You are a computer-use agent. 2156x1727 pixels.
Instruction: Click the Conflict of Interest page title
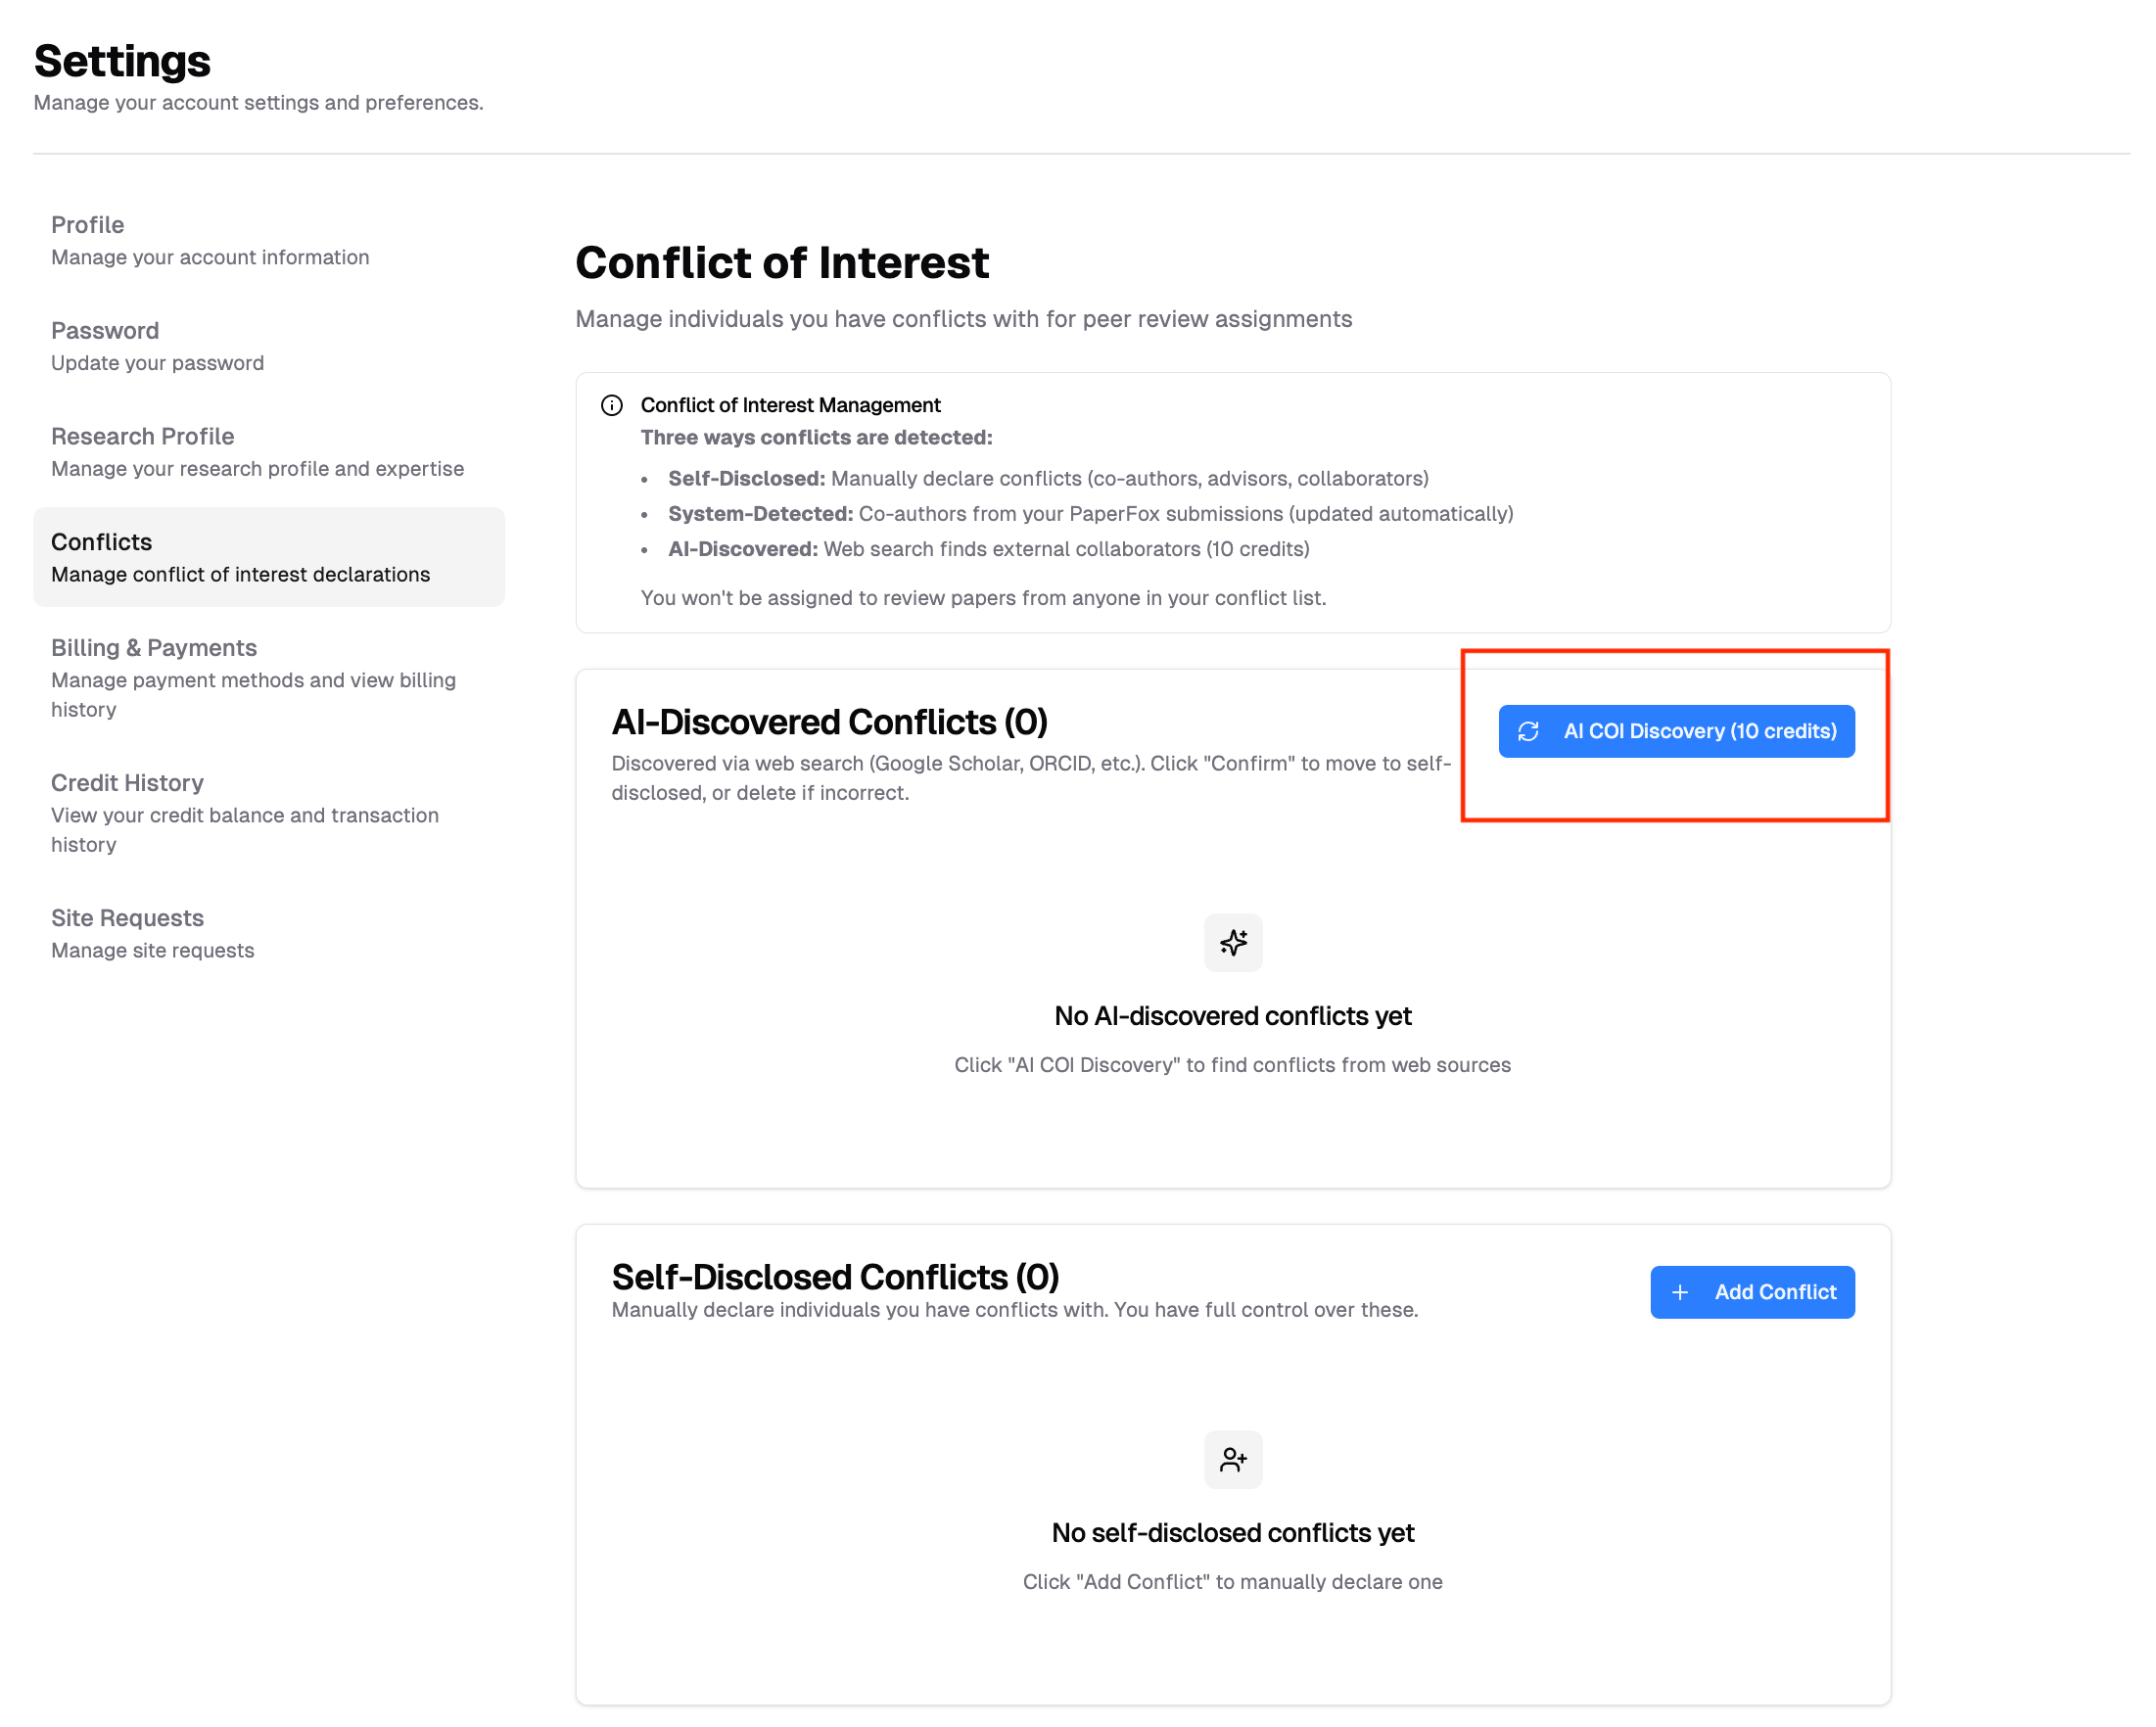pos(782,263)
